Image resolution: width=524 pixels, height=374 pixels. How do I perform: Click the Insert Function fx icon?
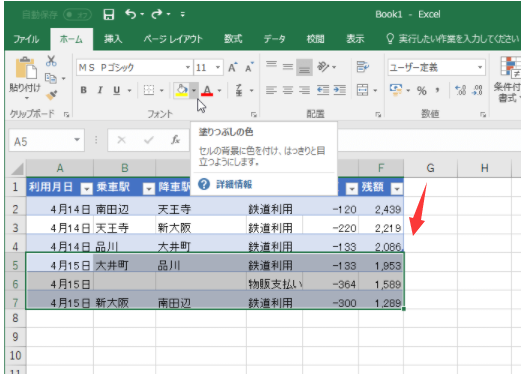click(175, 140)
